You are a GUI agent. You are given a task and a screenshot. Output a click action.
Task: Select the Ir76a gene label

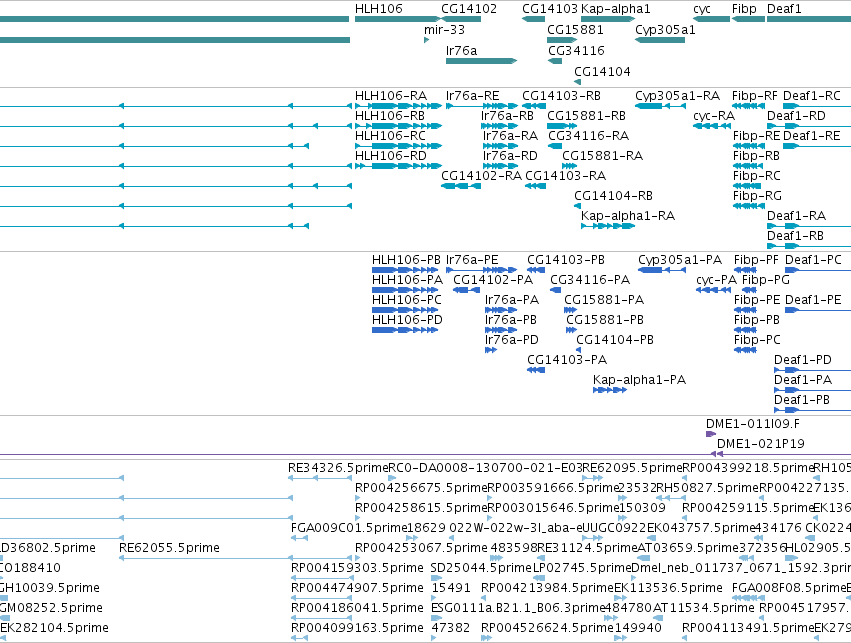point(461,50)
